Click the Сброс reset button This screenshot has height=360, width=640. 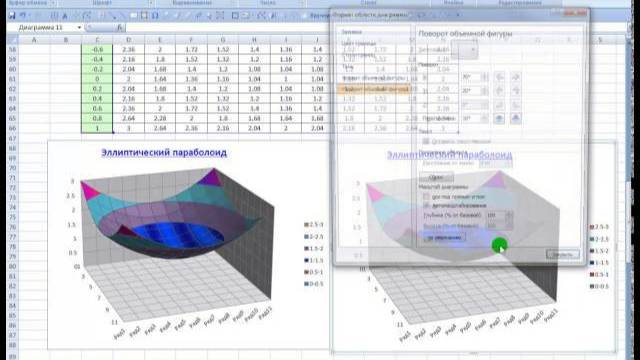point(436,178)
